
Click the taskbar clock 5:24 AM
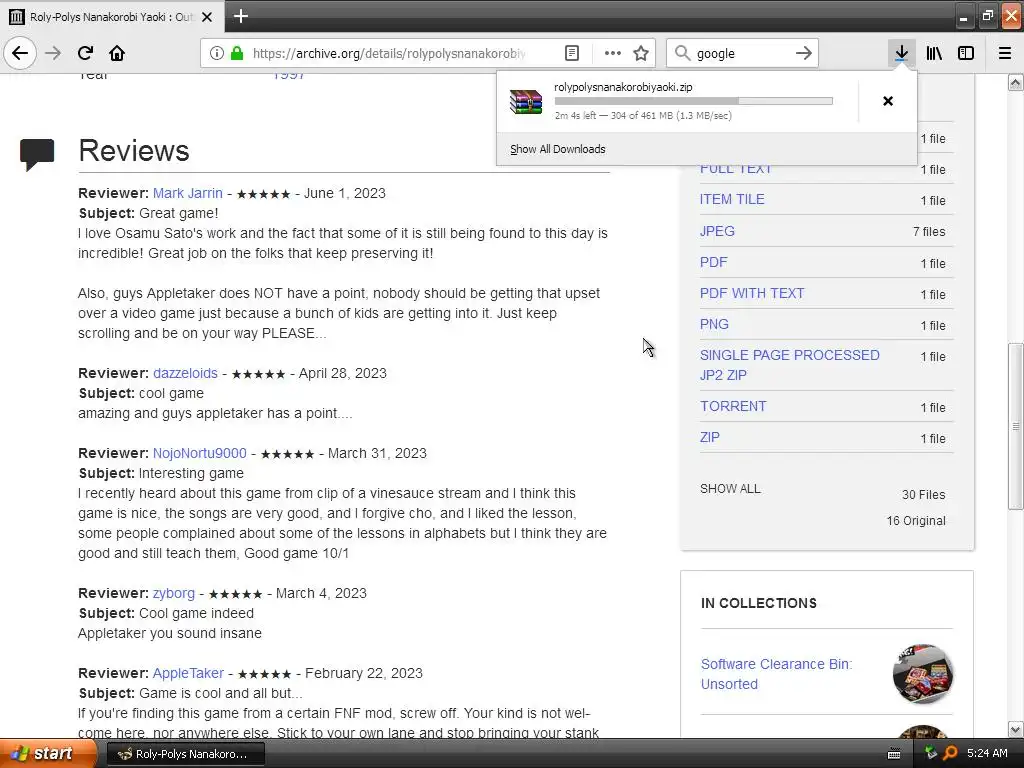(x=987, y=753)
